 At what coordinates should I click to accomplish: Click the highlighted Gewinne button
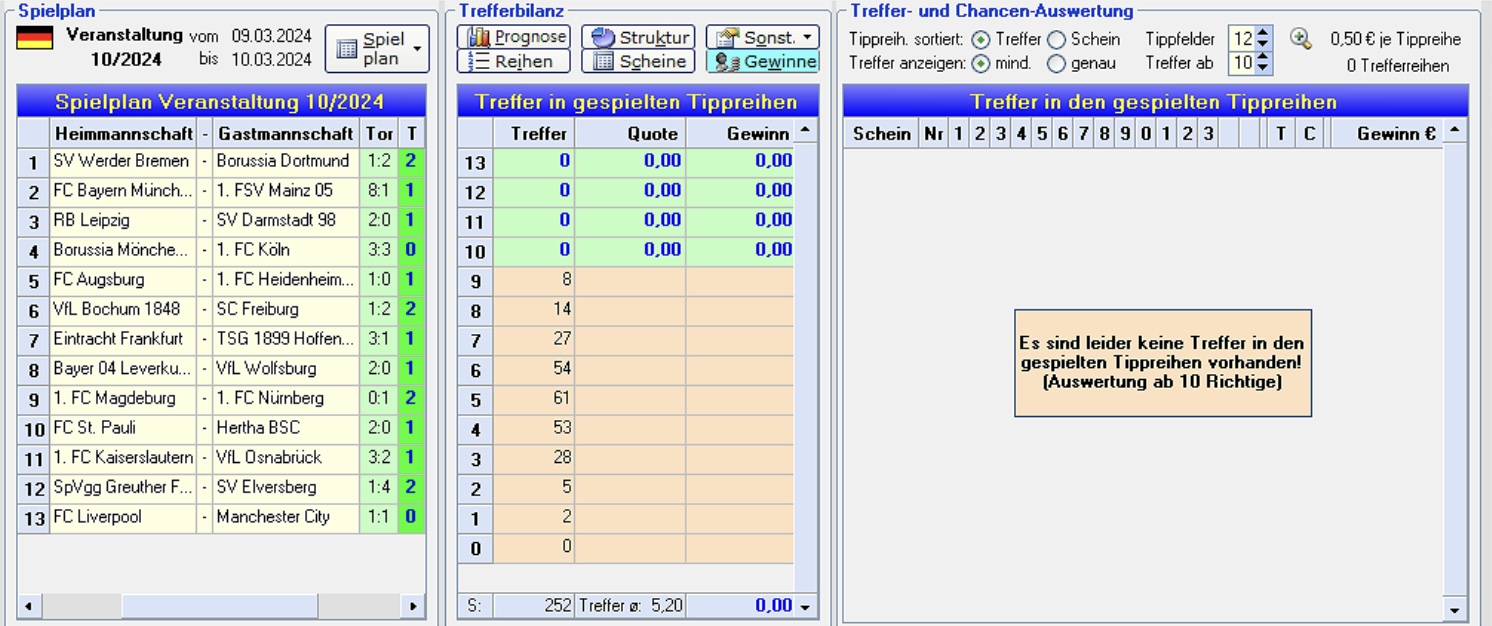[x=762, y=61]
